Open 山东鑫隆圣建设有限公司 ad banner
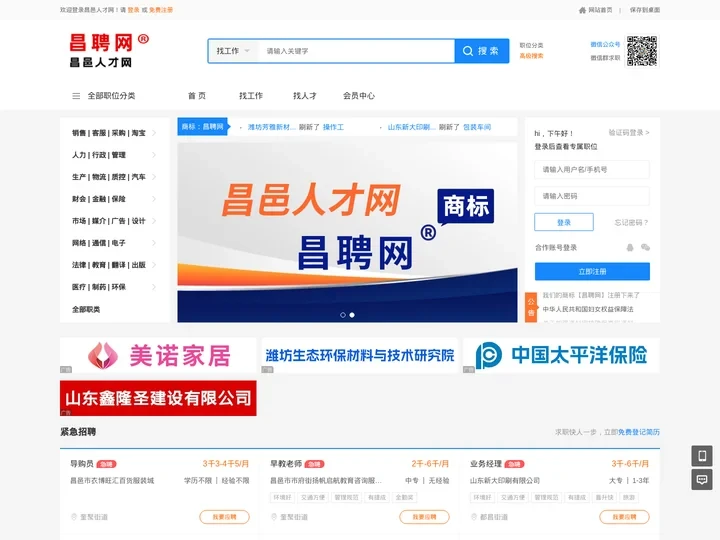 pyautogui.click(x=158, y=398)
